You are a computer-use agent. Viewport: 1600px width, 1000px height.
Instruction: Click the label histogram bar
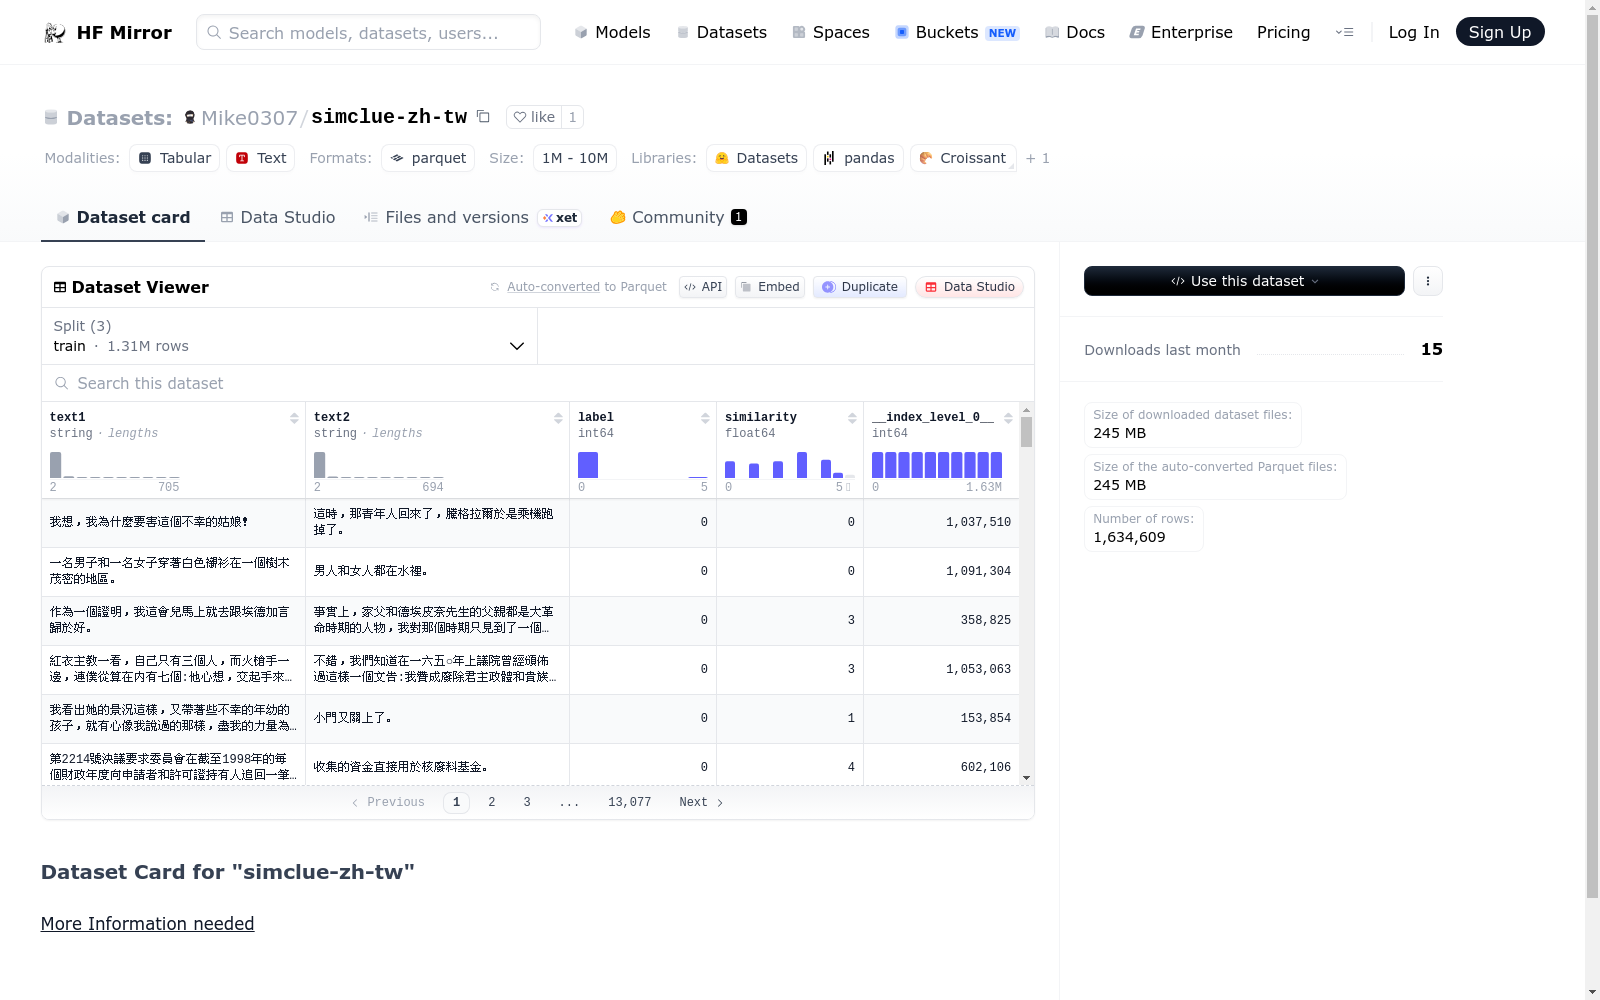coord(588,465)
